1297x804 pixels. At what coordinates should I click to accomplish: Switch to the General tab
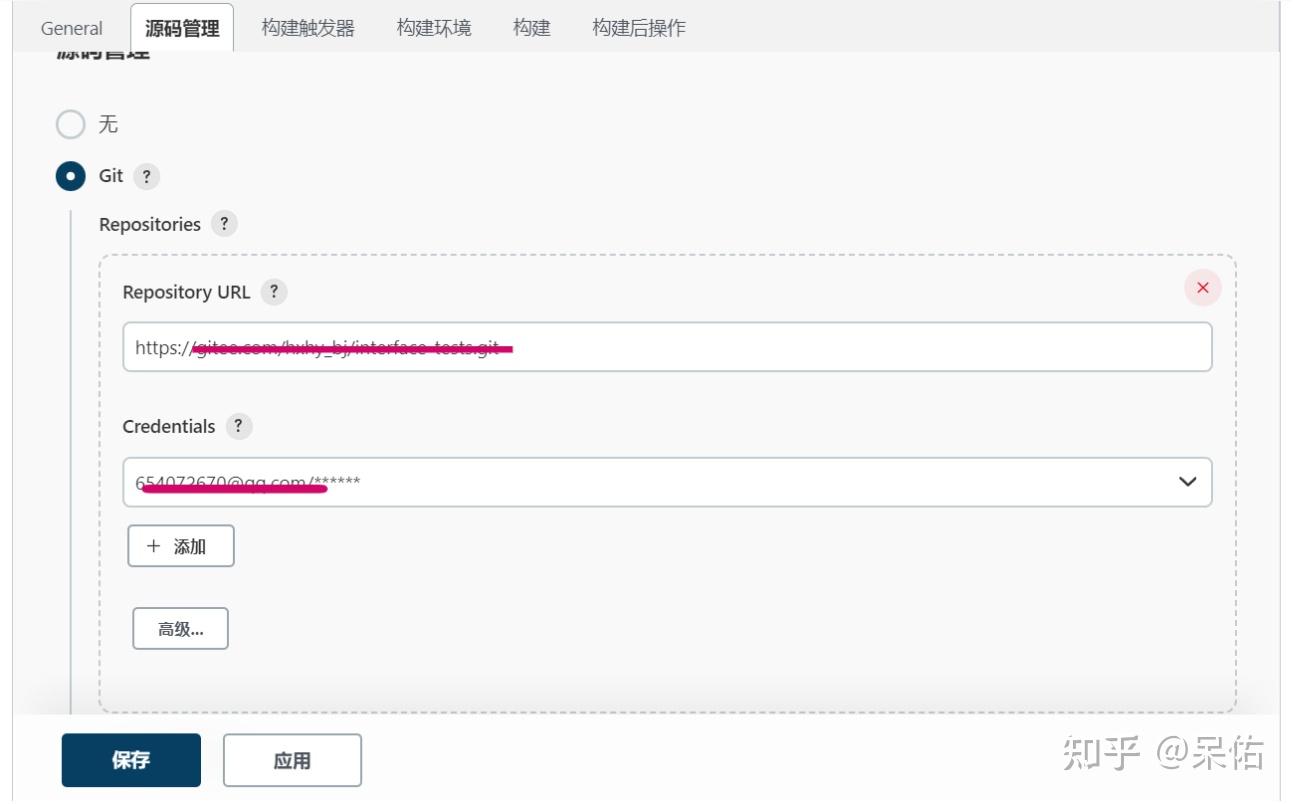(x=71, y=28)
